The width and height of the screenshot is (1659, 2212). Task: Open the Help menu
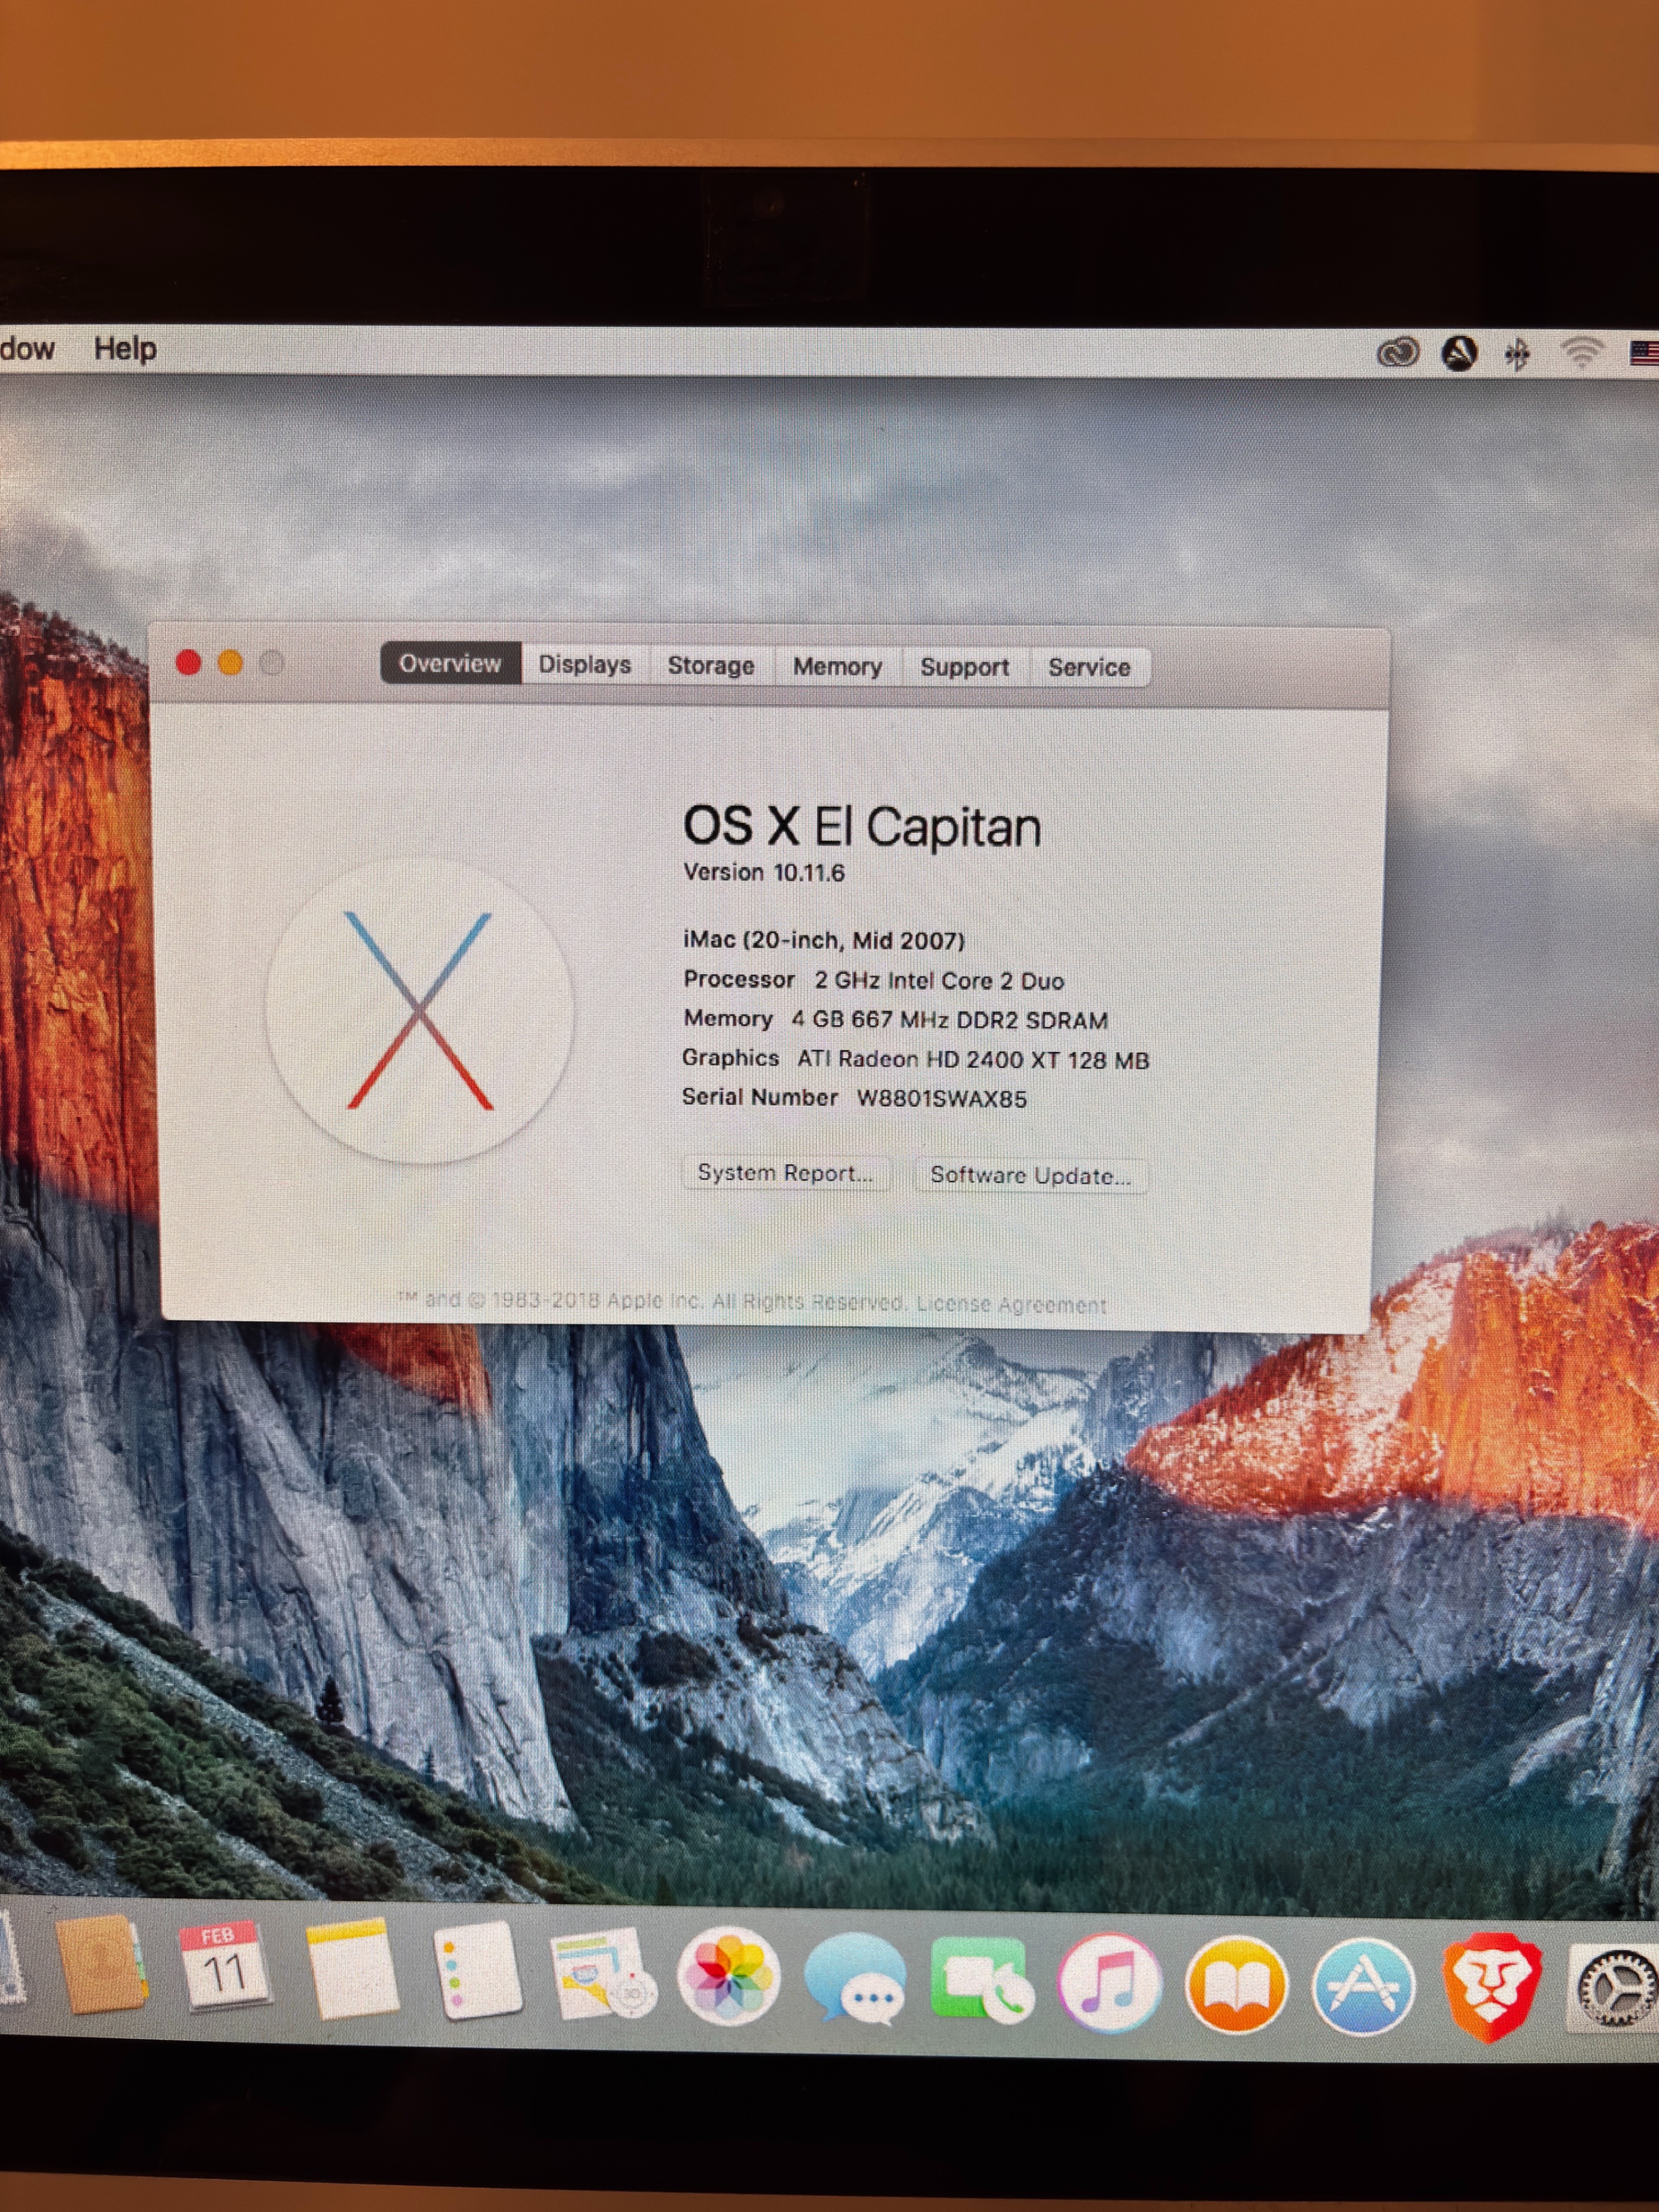125,349
